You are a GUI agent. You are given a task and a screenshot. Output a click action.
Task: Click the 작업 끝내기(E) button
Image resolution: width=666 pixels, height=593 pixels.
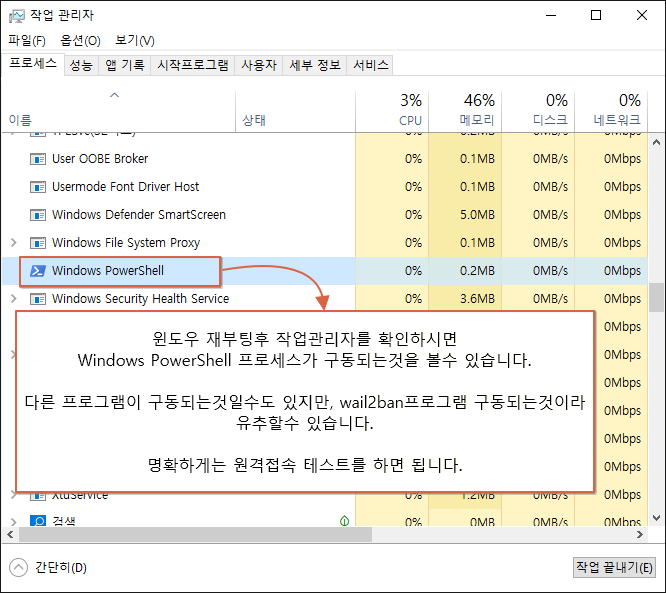(x=614, y=567)
